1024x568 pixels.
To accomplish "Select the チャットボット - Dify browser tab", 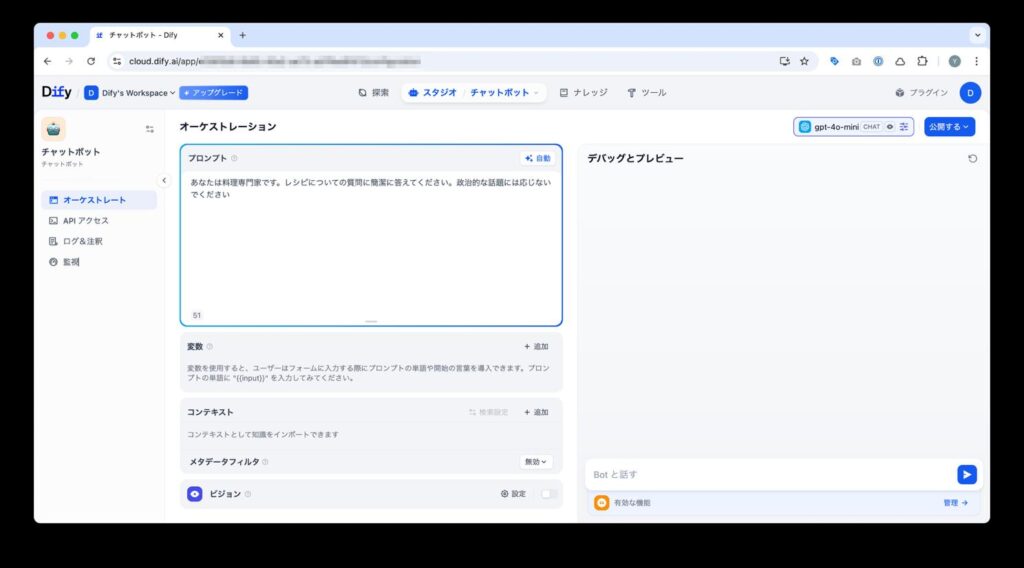I will [x=159, y=35].
